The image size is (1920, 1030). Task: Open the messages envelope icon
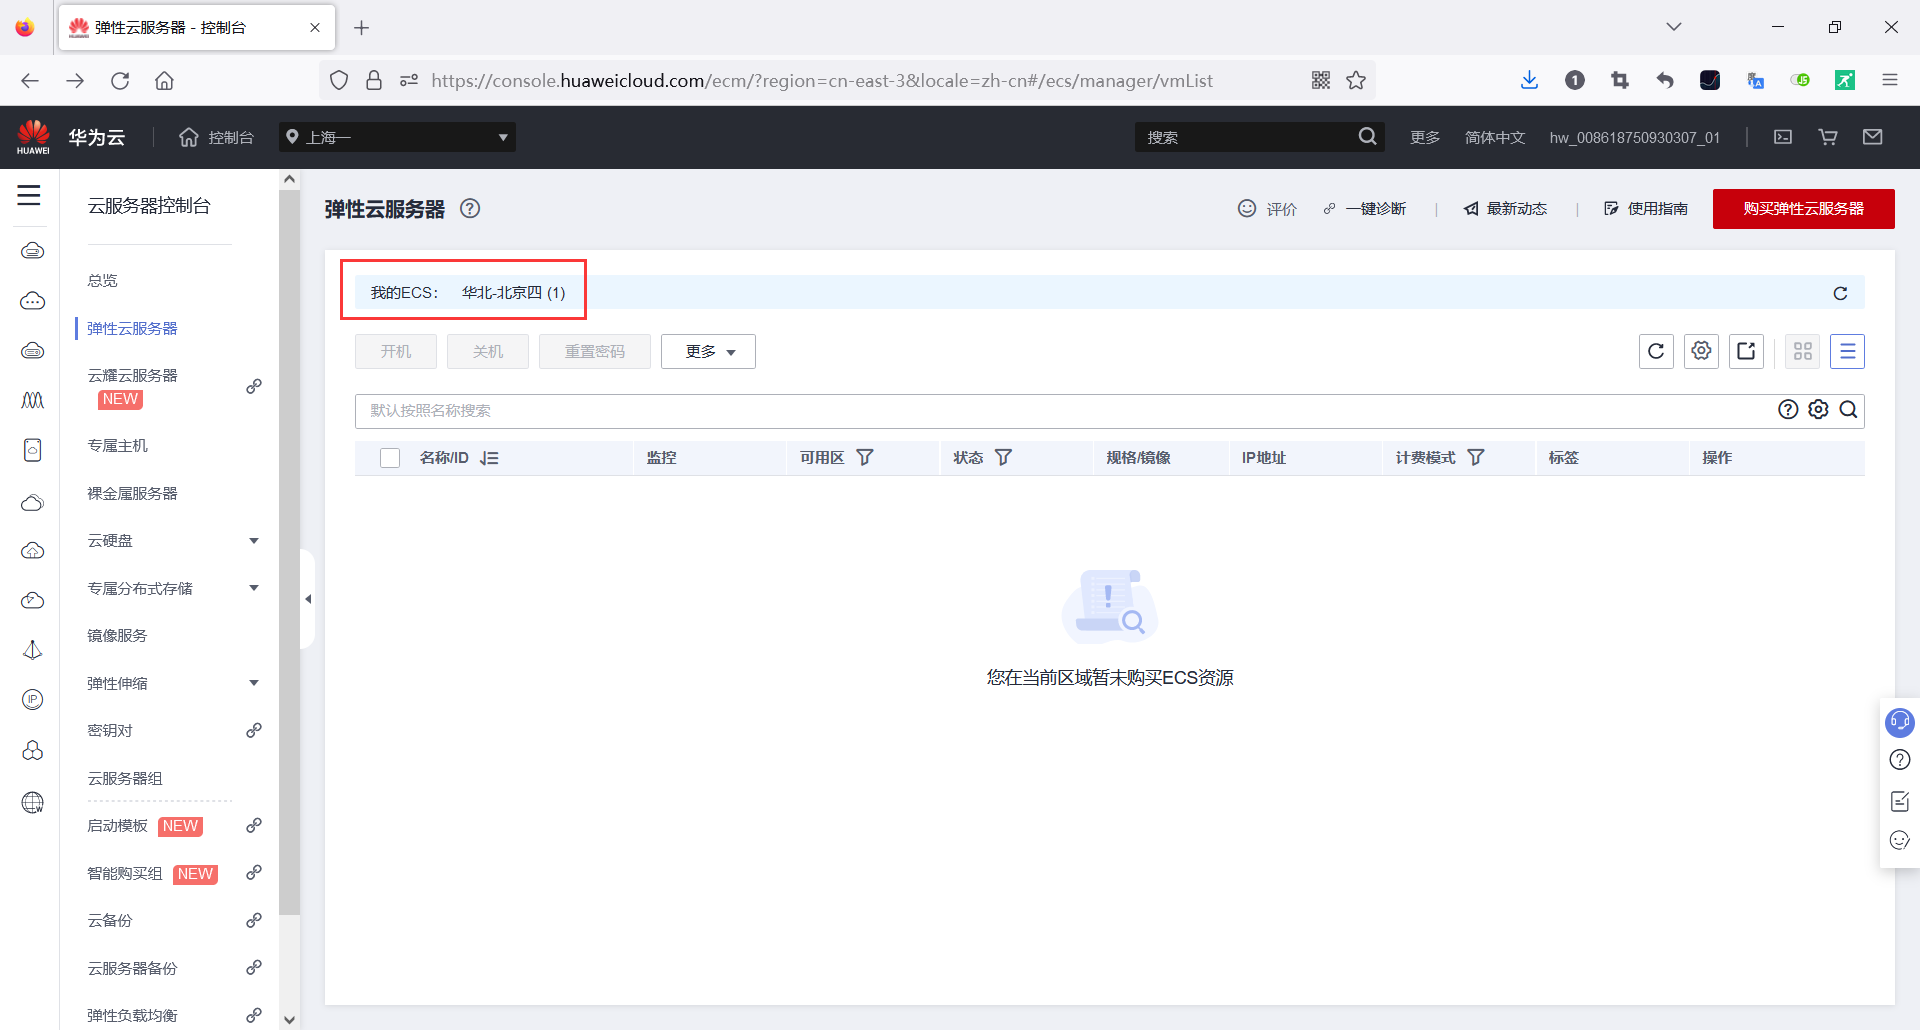[x=1873, y=137]
